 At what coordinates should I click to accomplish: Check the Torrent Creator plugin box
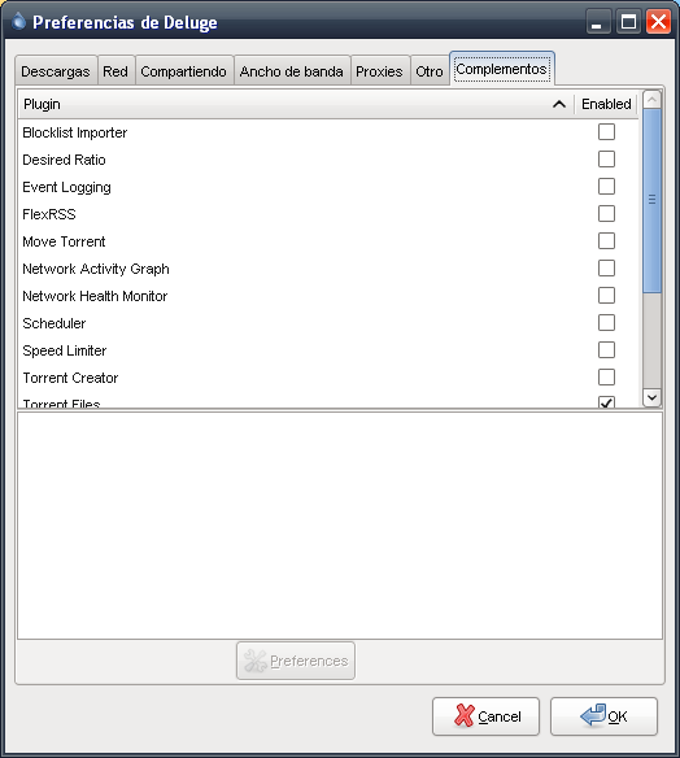pos(607,377)
